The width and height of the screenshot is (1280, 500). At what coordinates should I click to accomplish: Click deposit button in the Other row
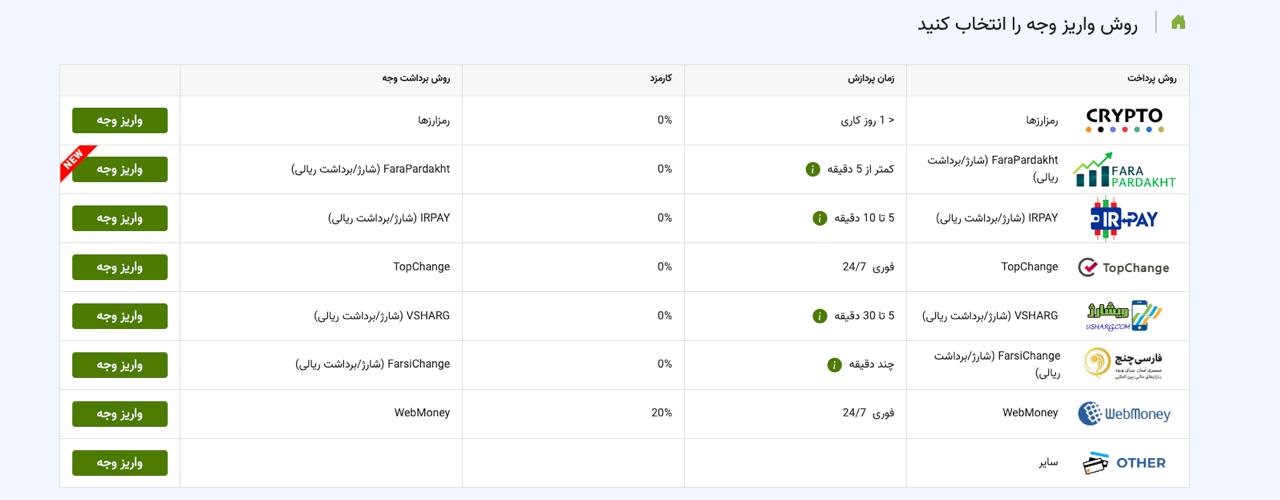pos(120,463)
